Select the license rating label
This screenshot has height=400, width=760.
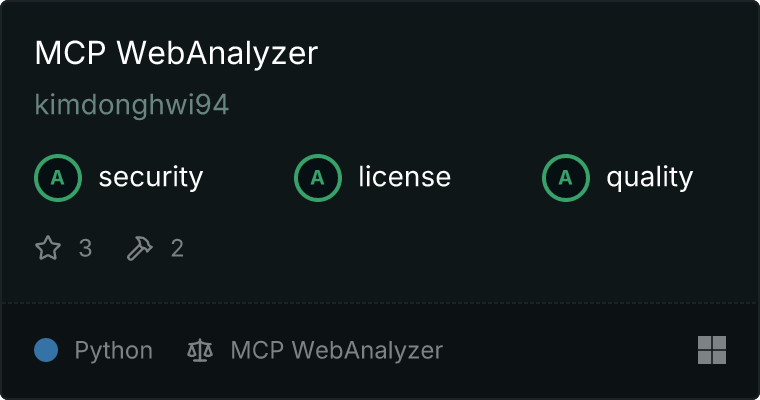coord(405,177)
